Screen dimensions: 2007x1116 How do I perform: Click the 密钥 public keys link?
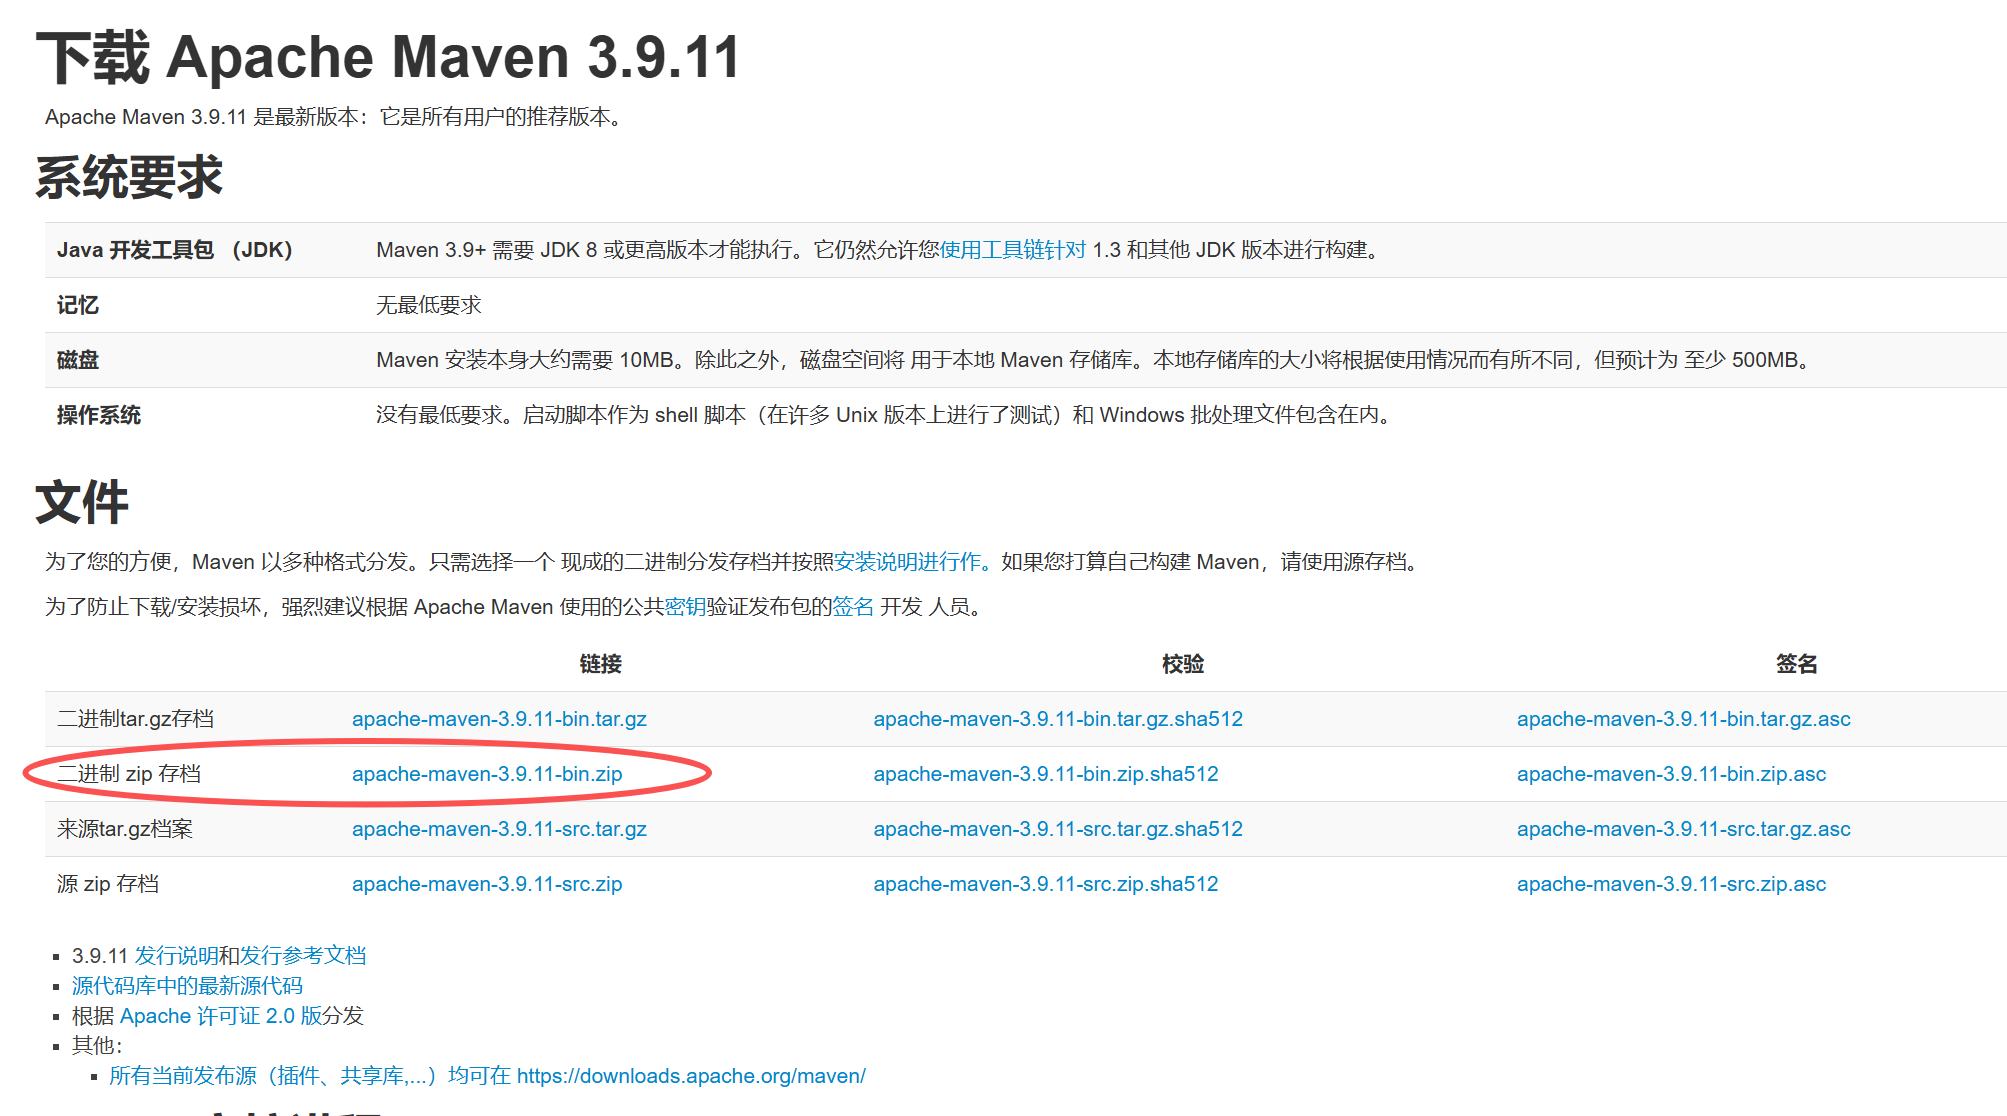685,607
